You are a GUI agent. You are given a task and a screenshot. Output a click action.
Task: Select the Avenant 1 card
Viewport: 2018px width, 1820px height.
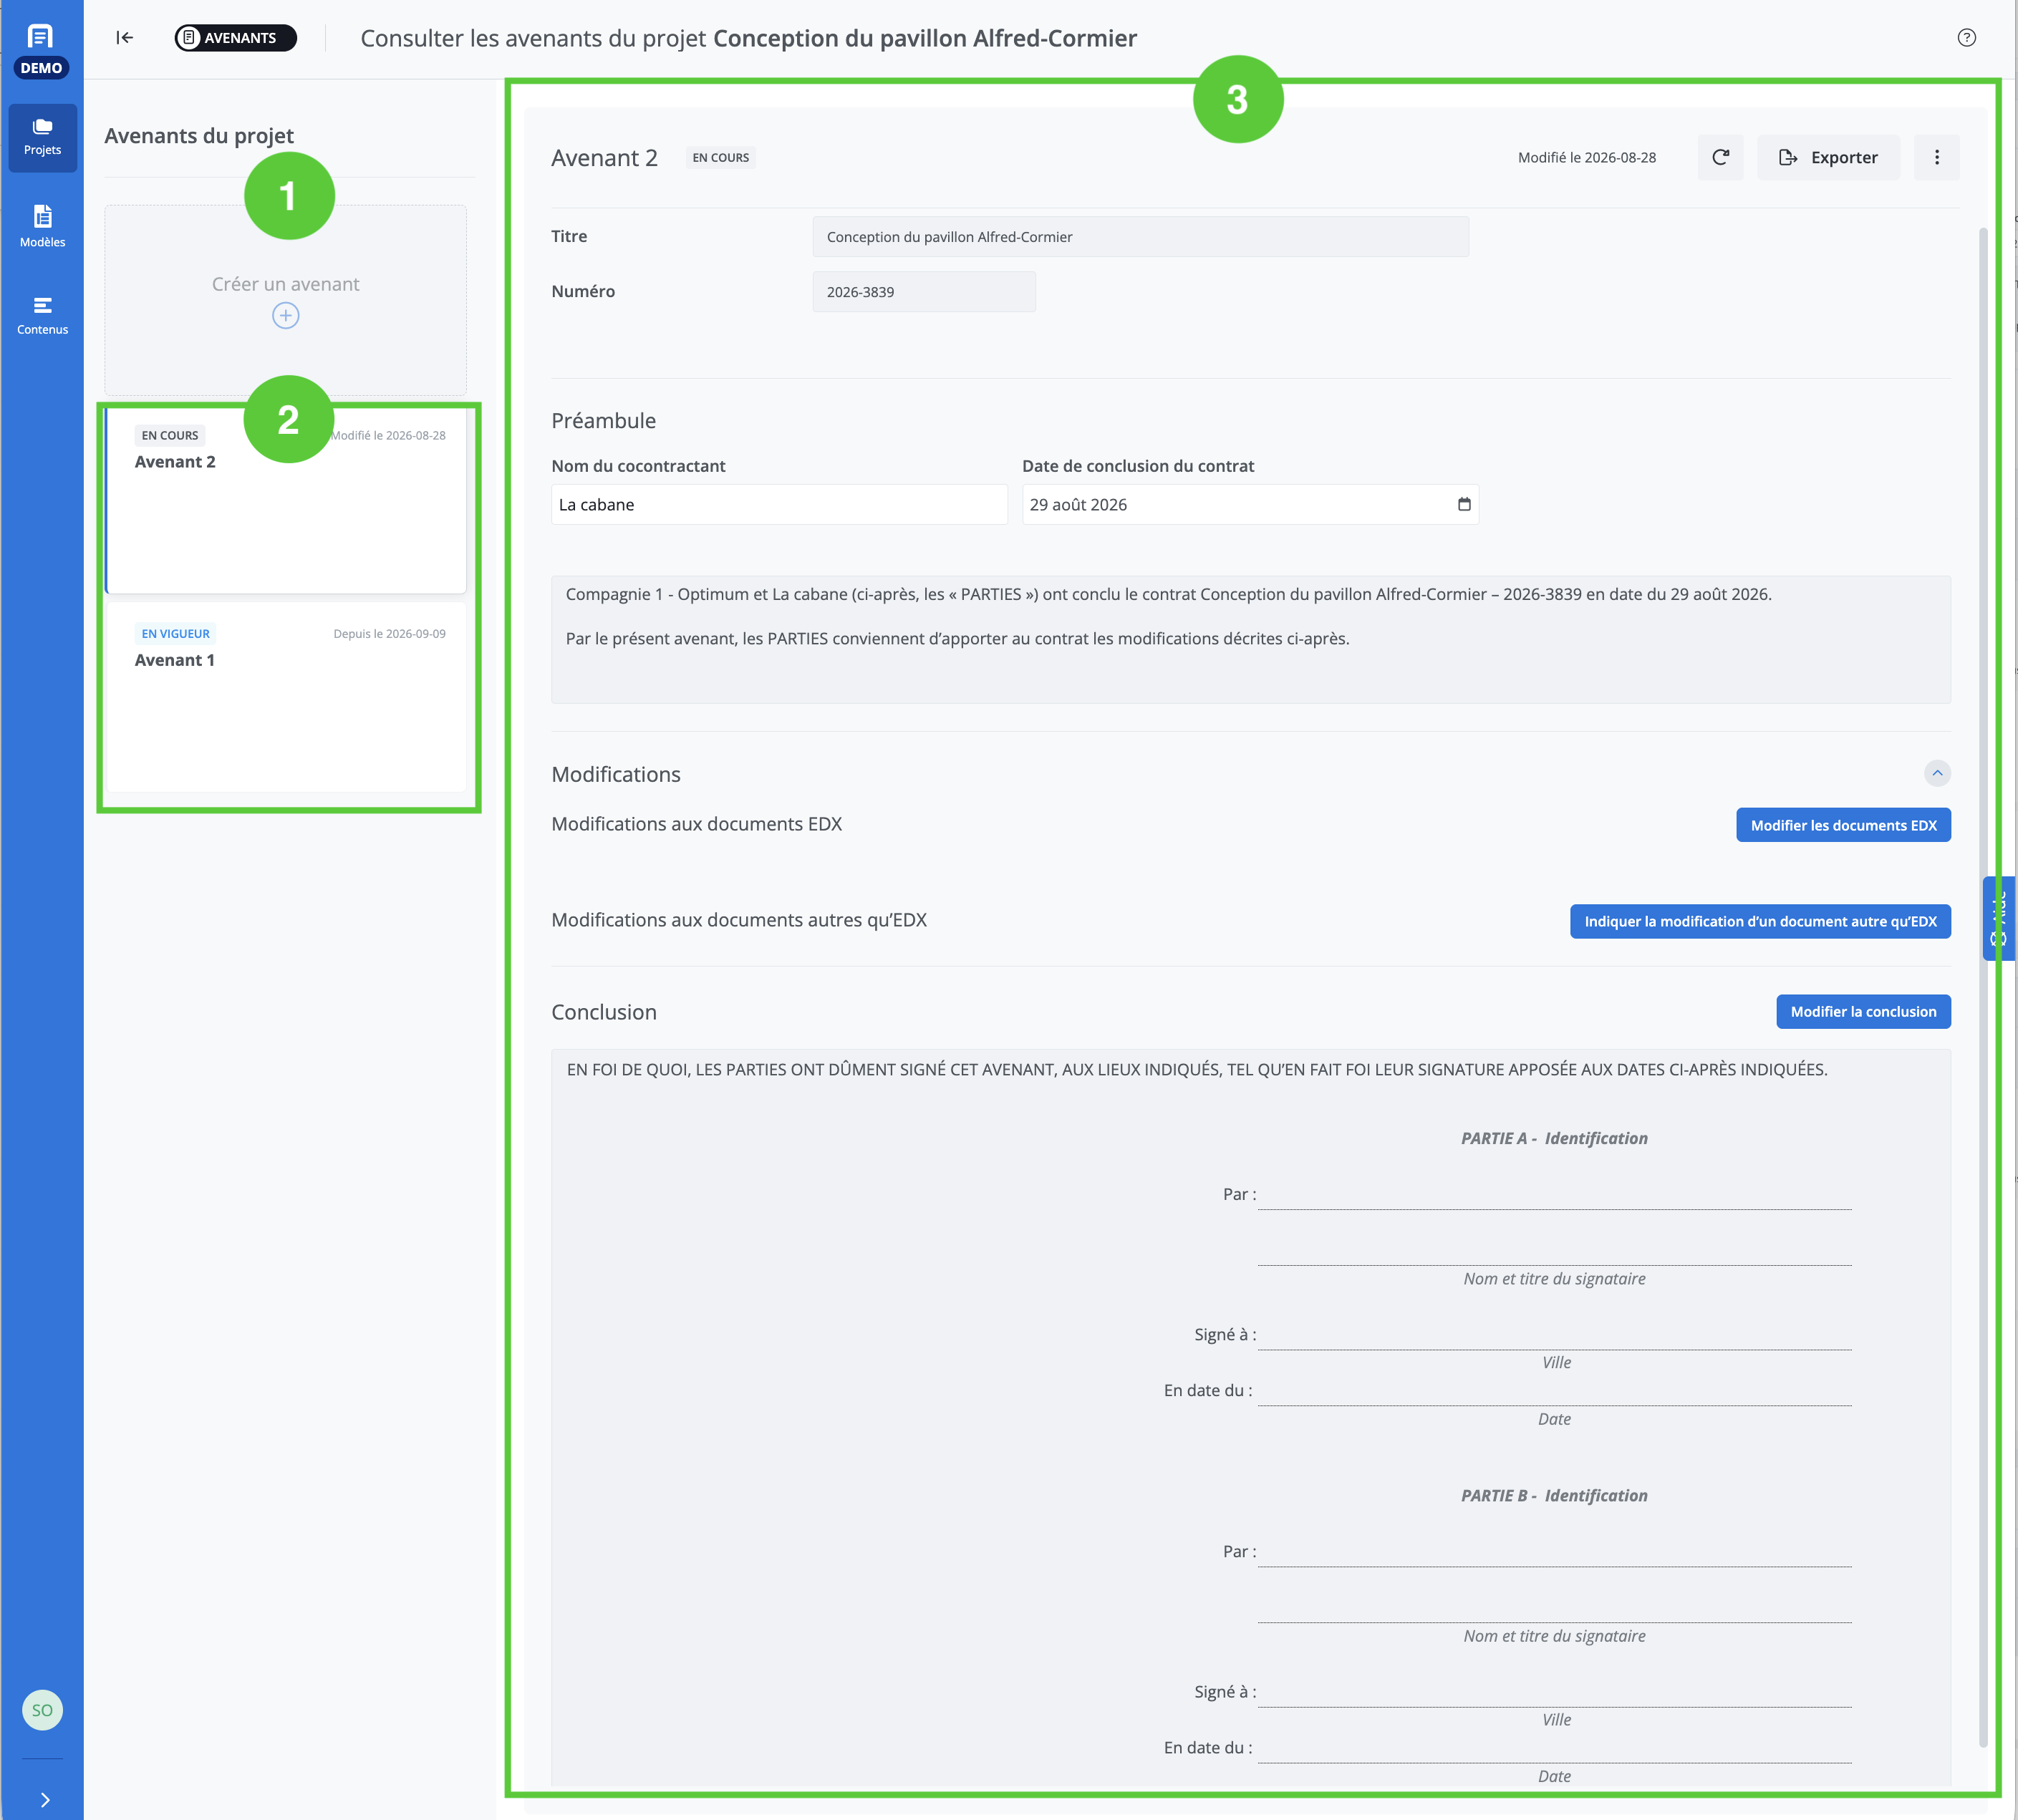(x=286, y=697)
